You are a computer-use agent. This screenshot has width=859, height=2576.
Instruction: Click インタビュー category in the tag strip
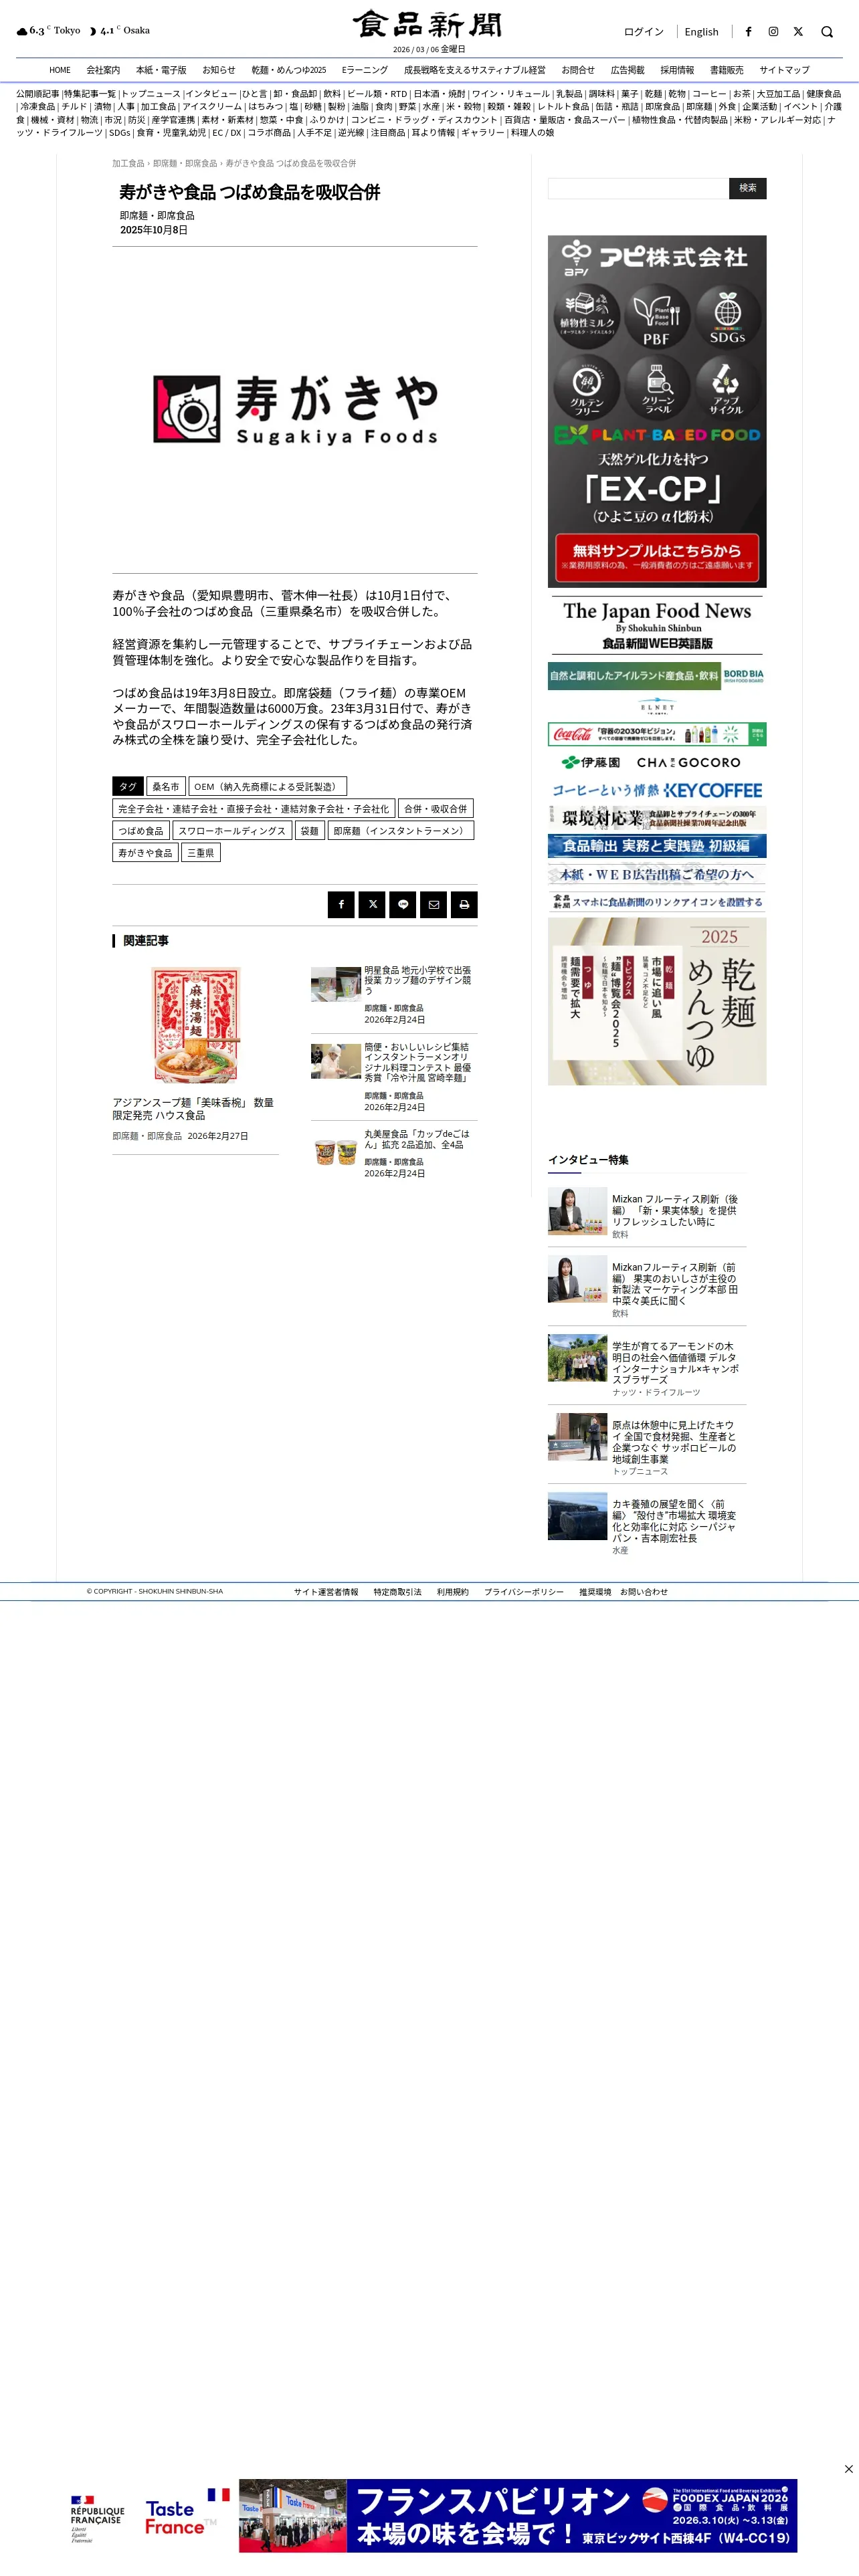pos(211,94)
